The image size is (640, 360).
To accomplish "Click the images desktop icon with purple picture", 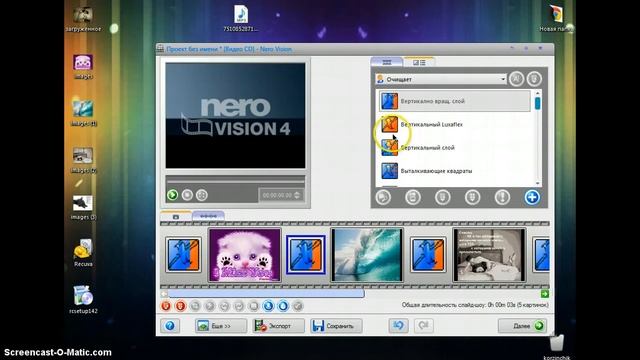I will click(x=83, y=67).
